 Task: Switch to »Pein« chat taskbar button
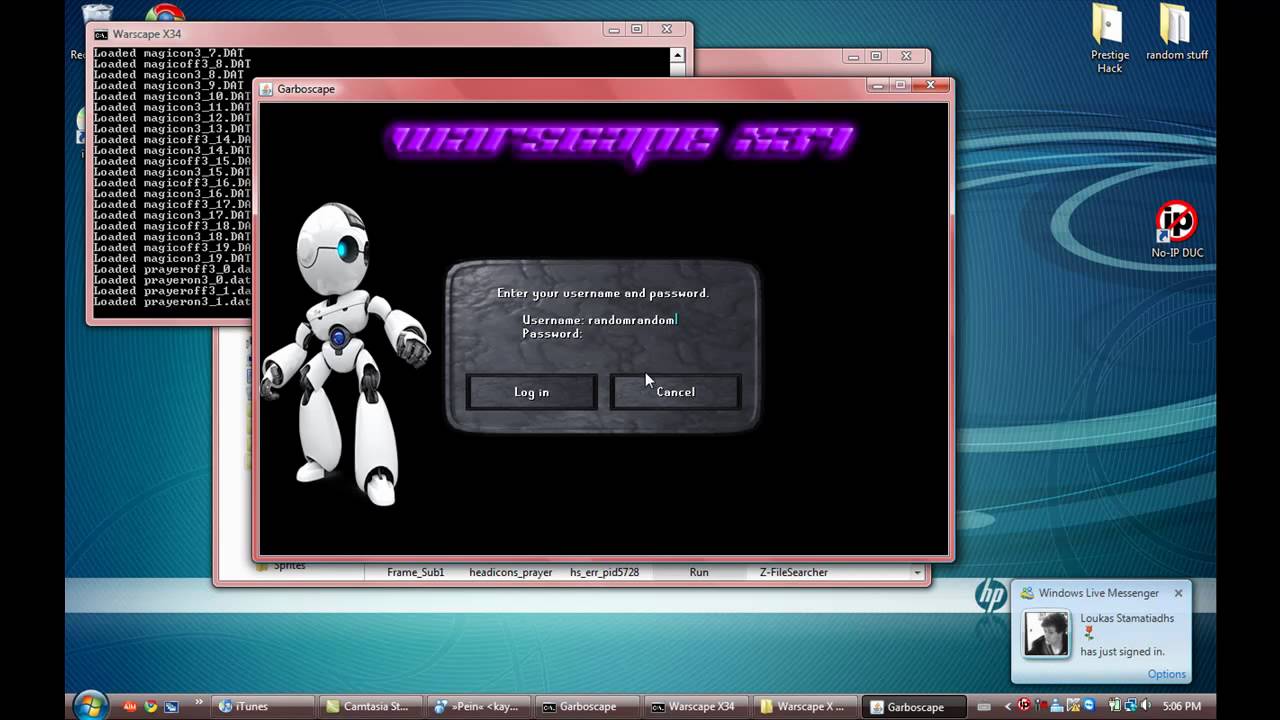(x=478, y=706)
